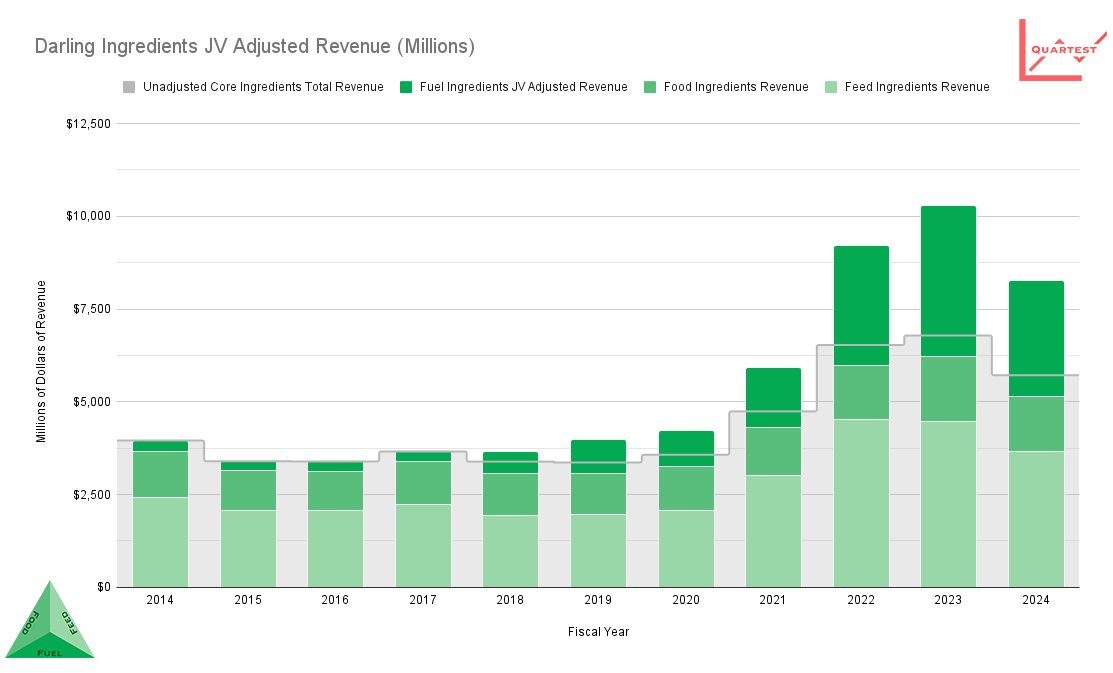Viewport: 1113px width, 673px height.
Task: Click the '$12,500' y-axis label
Action: 89,124
